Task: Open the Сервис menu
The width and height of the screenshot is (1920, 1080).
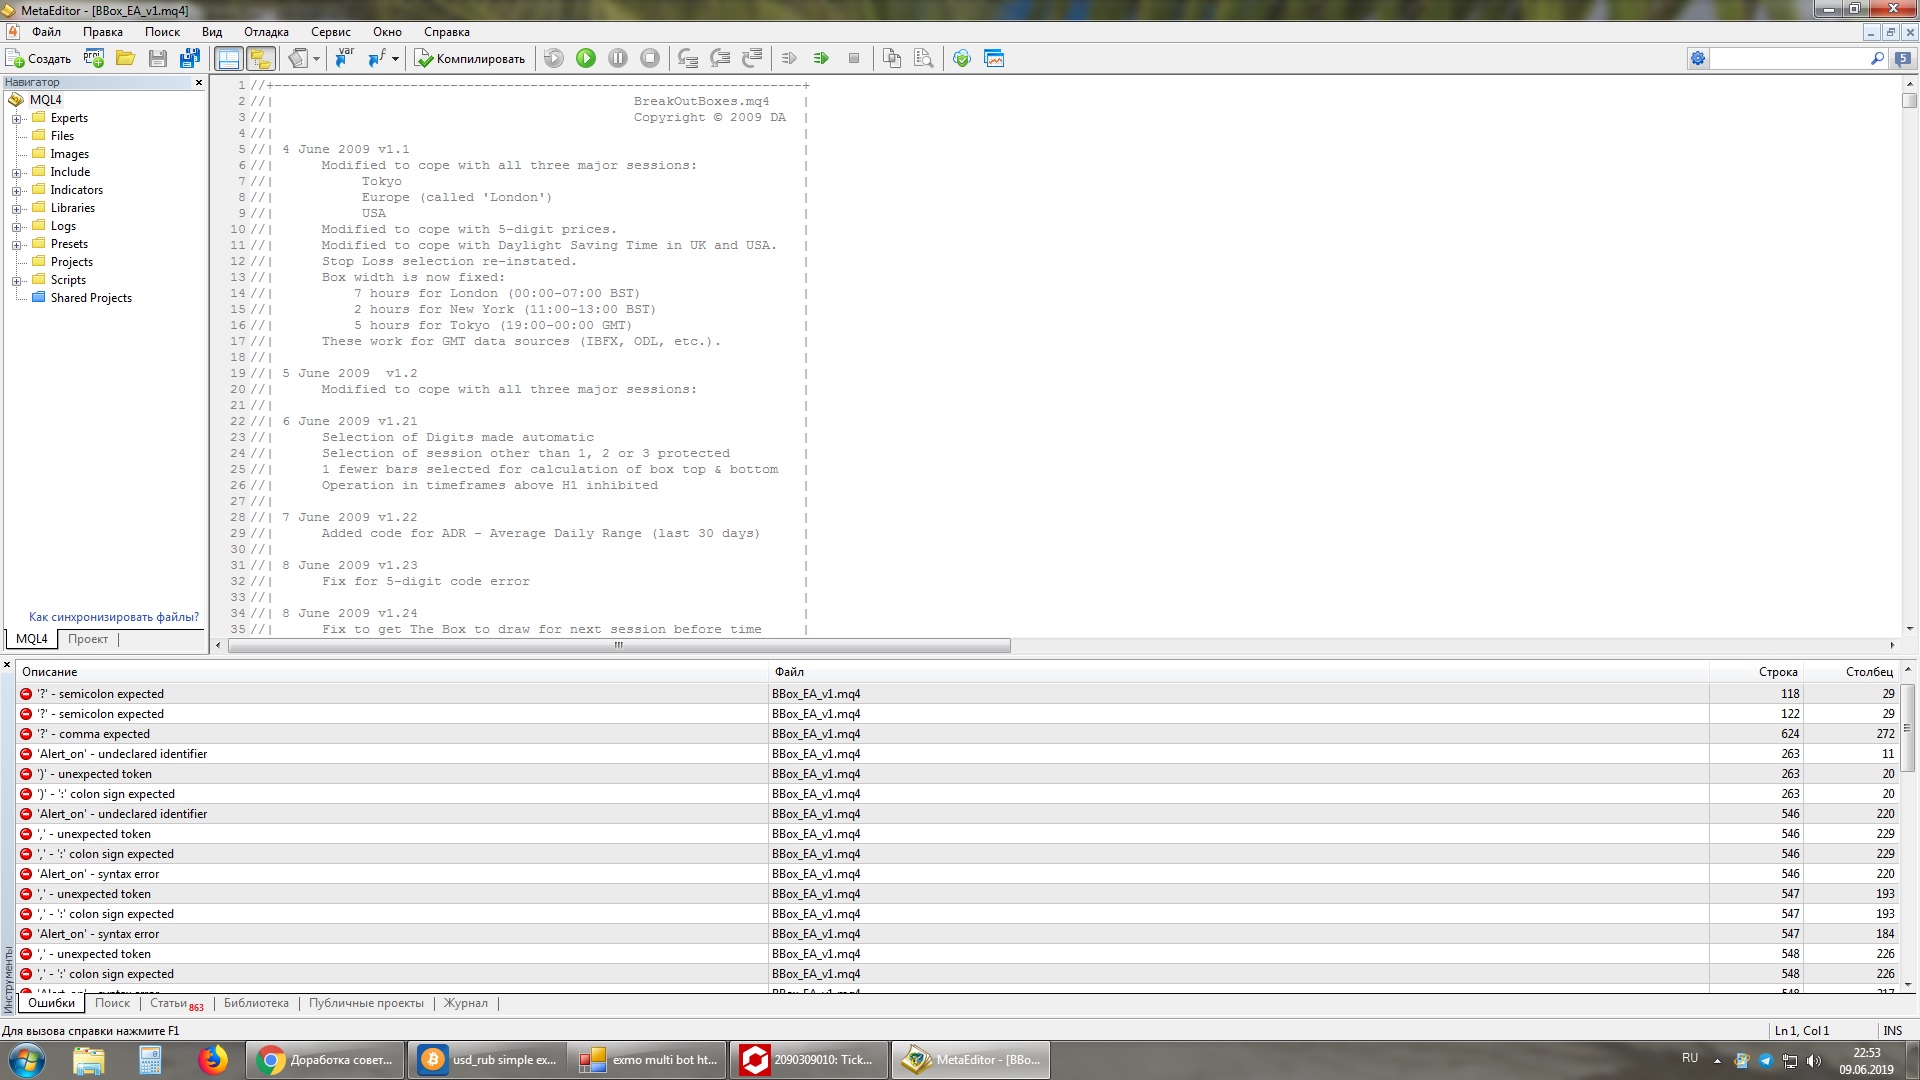Action: (x=330, y=32)
